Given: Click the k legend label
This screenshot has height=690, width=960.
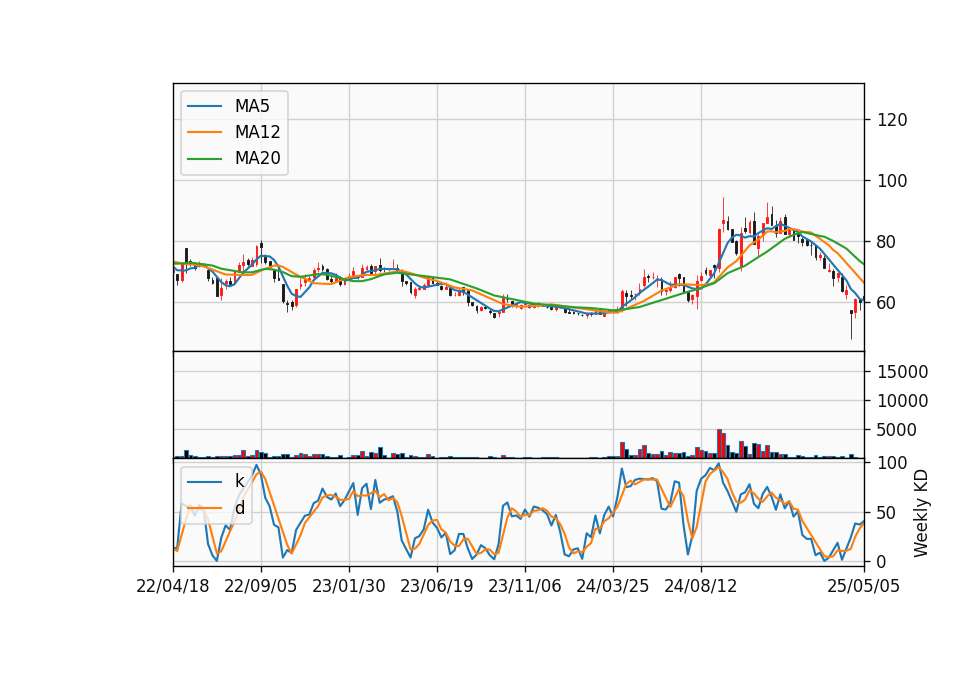Looking at the screenshot, I should tap(239, 481).
